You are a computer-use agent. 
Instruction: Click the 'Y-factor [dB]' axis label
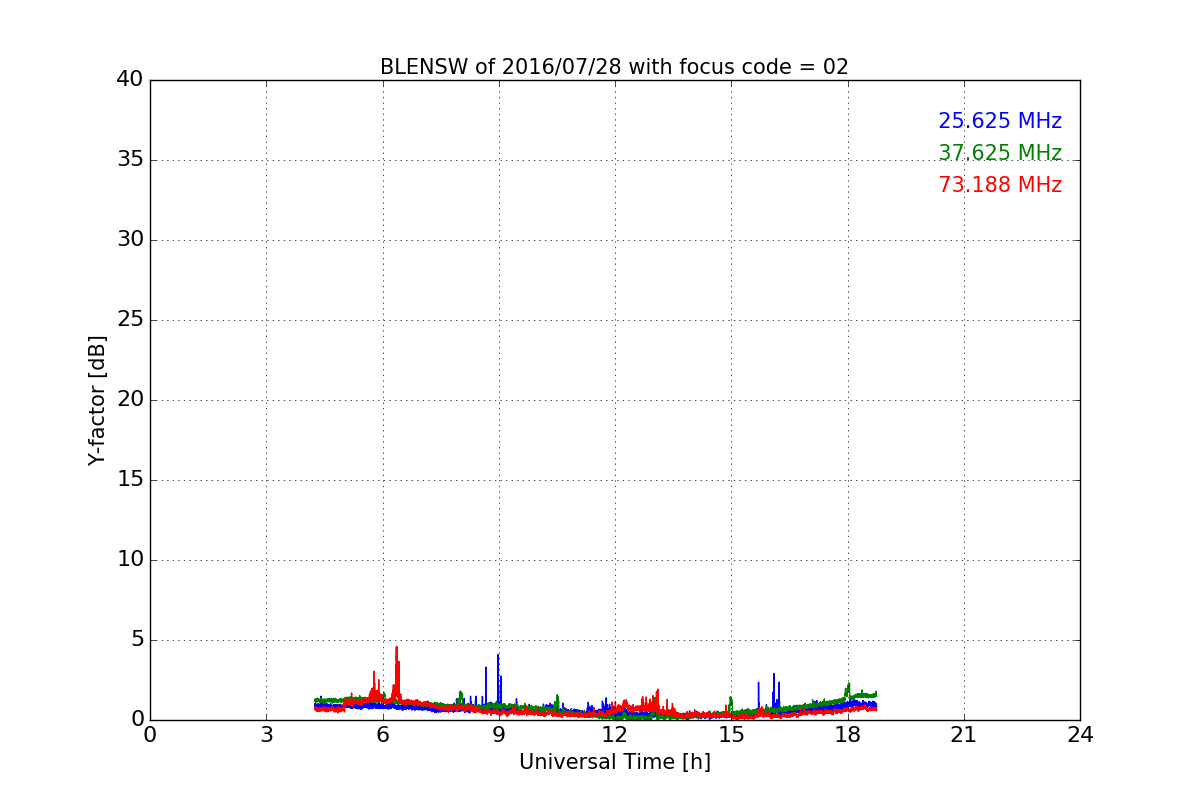pyautogui.click(x=97, y=400)
